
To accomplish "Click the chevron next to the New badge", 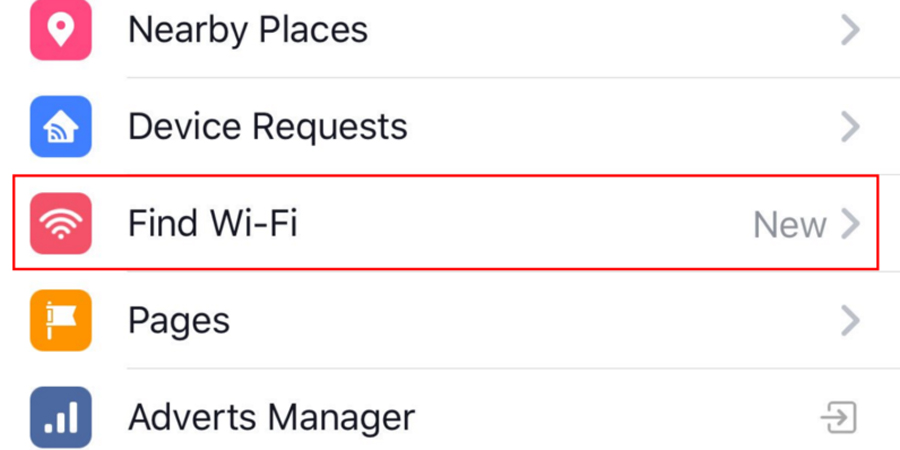I will (850, 225).
